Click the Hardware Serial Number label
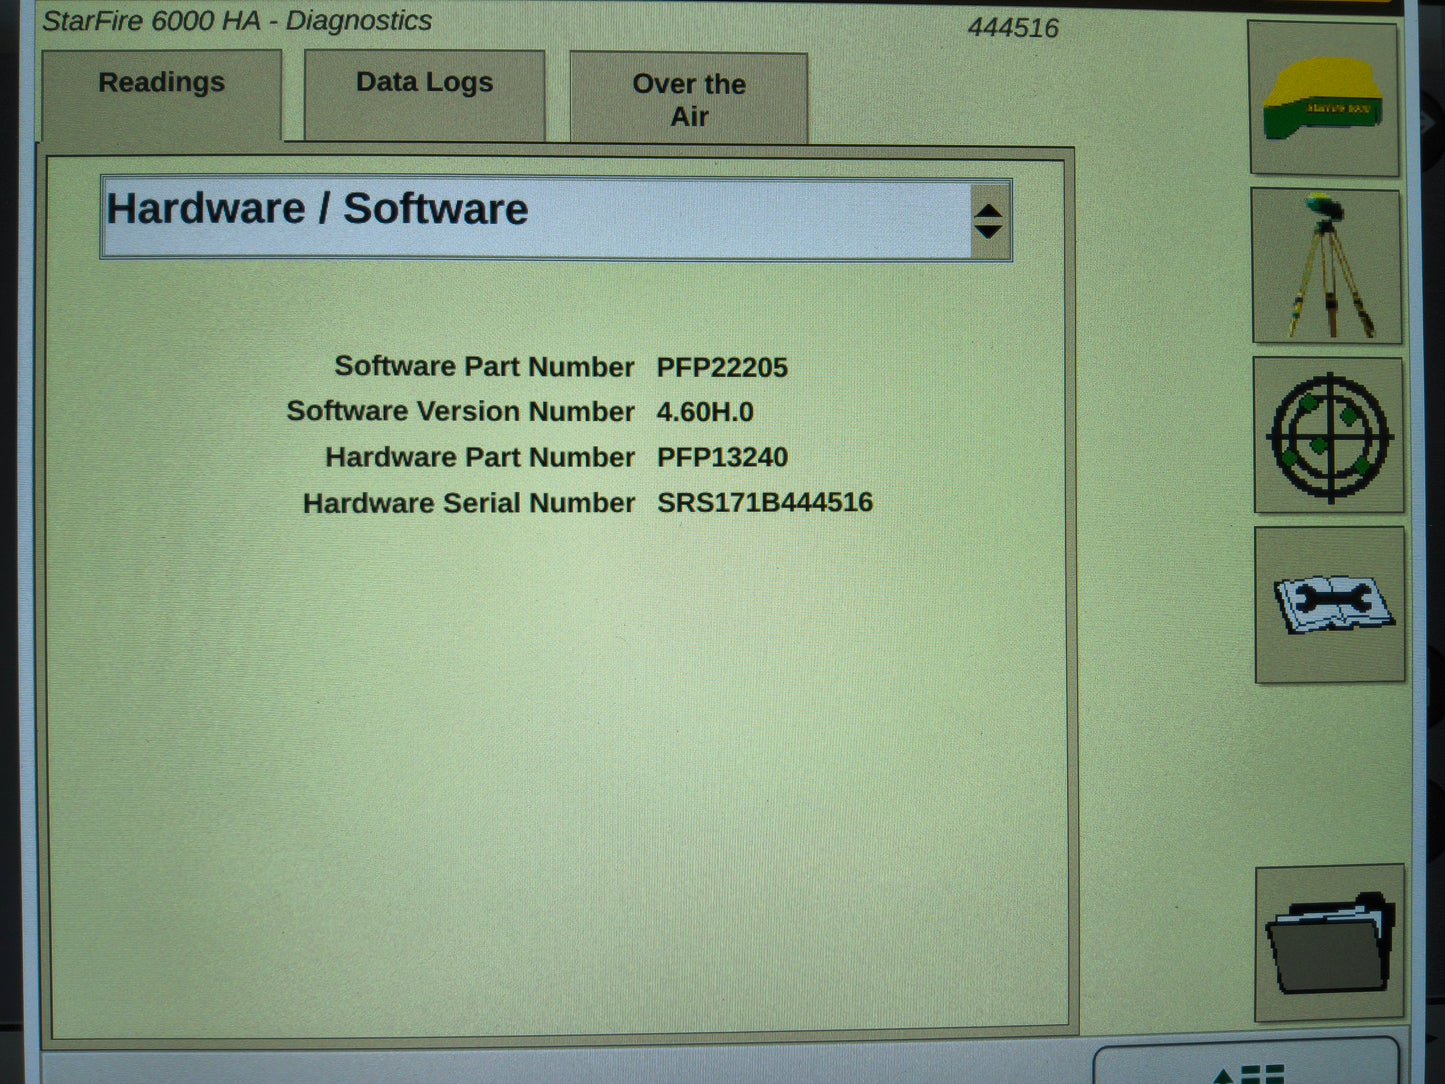The width and height of the screenshot is (1445, 1084). click(x=469, y=503)
